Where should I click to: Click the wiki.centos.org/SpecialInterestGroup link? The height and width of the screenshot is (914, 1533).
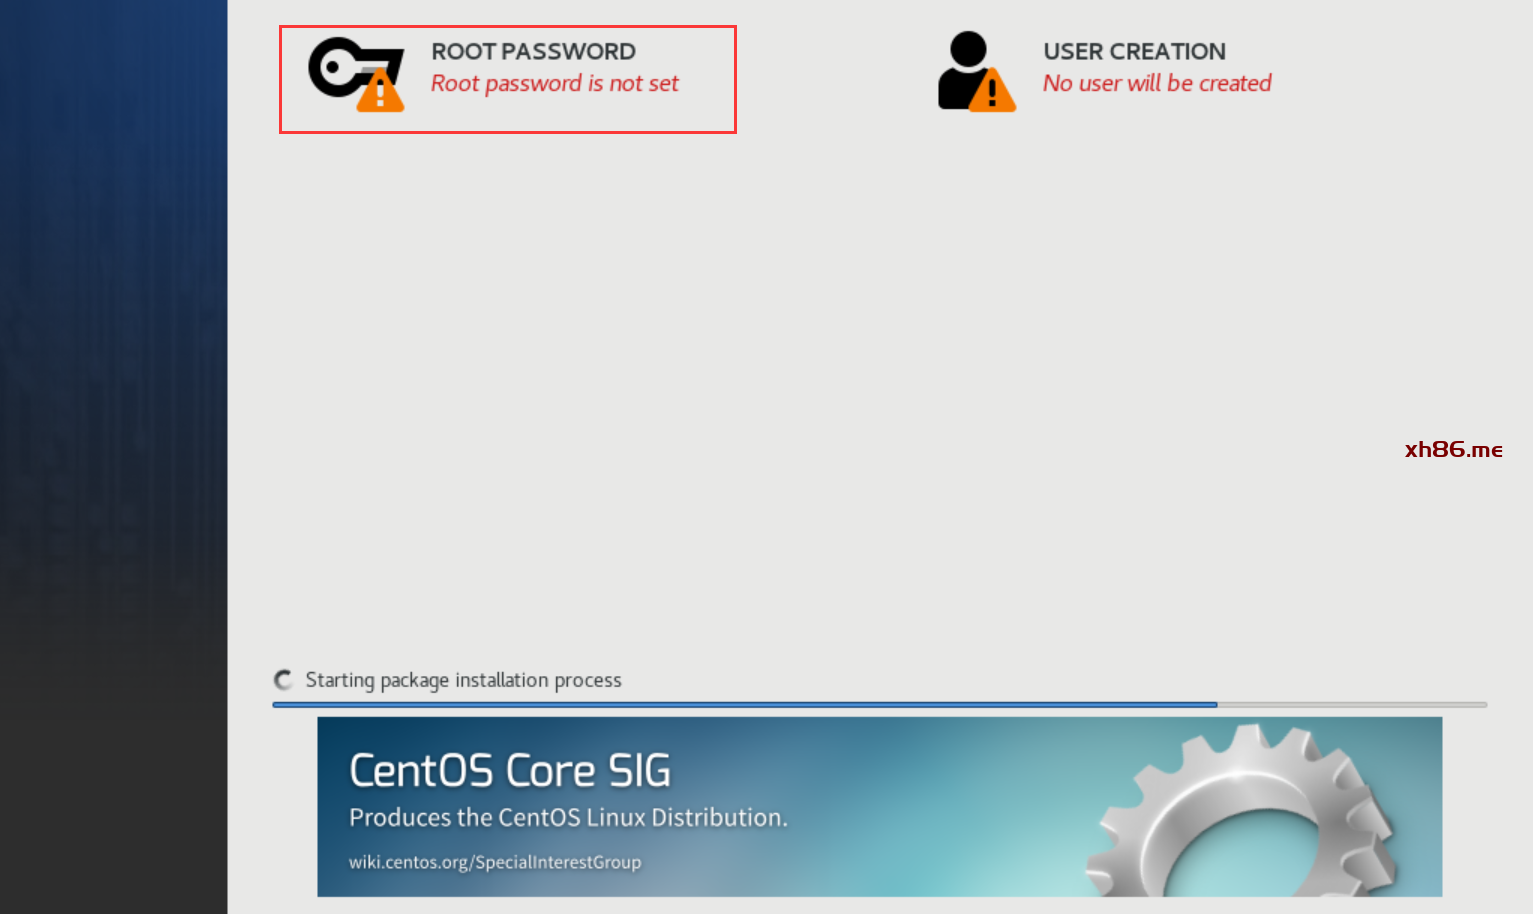(x=495, y=862)
